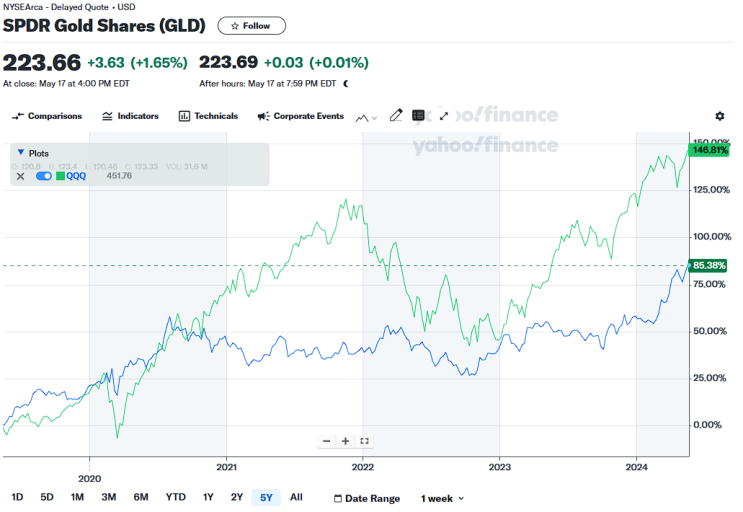Click the 223.69 after-hours price

228,63
